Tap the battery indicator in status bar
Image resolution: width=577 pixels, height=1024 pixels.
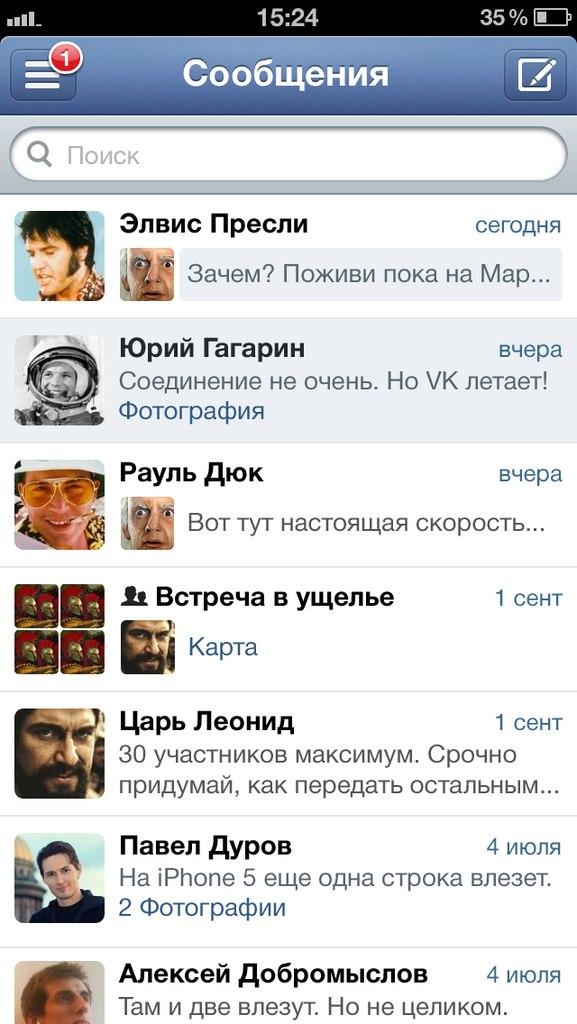552,18
